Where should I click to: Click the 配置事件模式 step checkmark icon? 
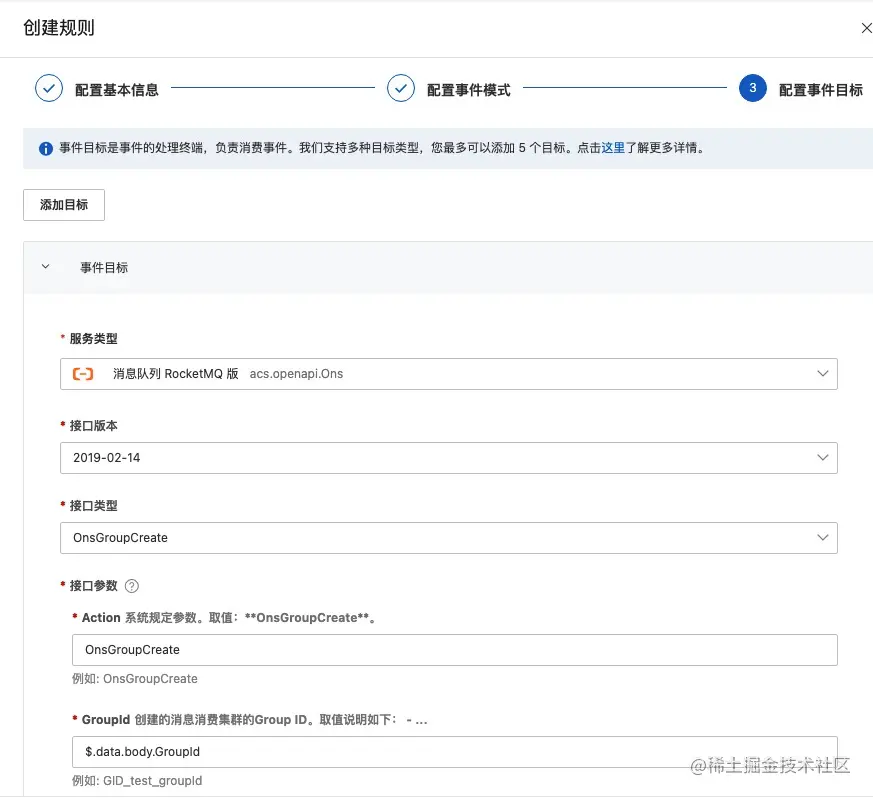(401, 88)
